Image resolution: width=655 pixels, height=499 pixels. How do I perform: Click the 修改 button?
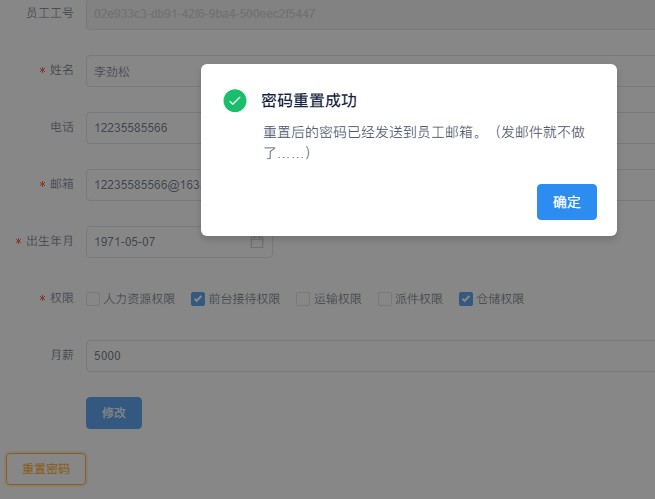(114, 413)
